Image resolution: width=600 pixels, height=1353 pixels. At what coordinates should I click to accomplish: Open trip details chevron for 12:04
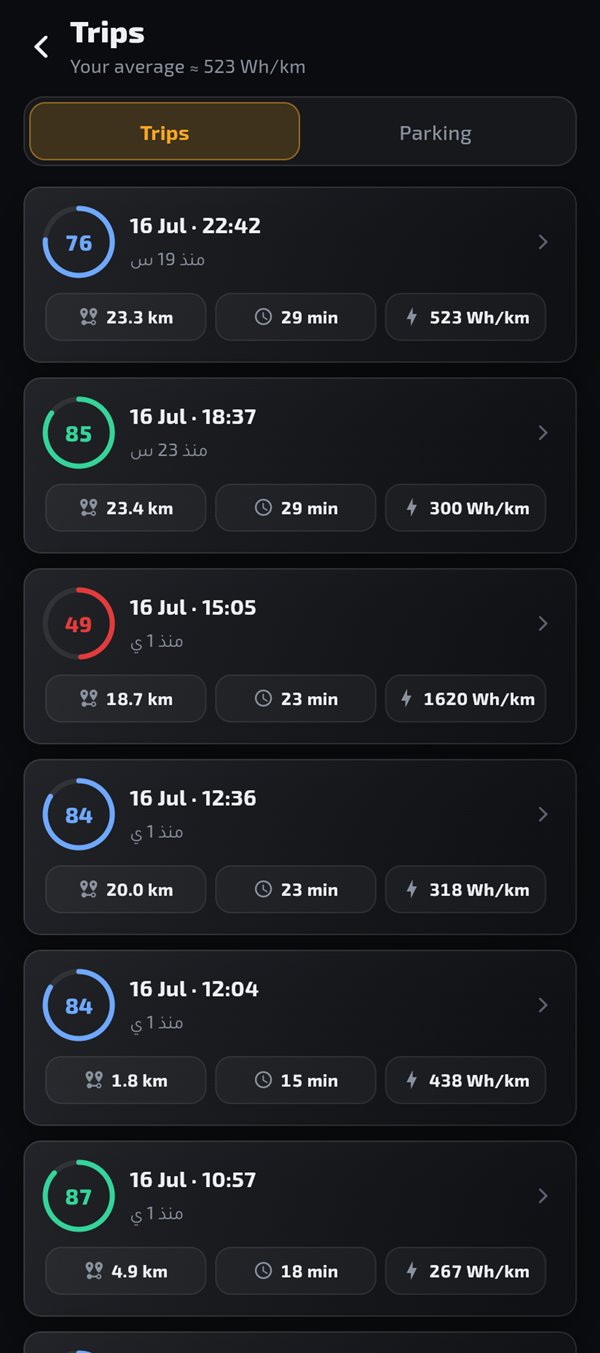(543, 1006)
